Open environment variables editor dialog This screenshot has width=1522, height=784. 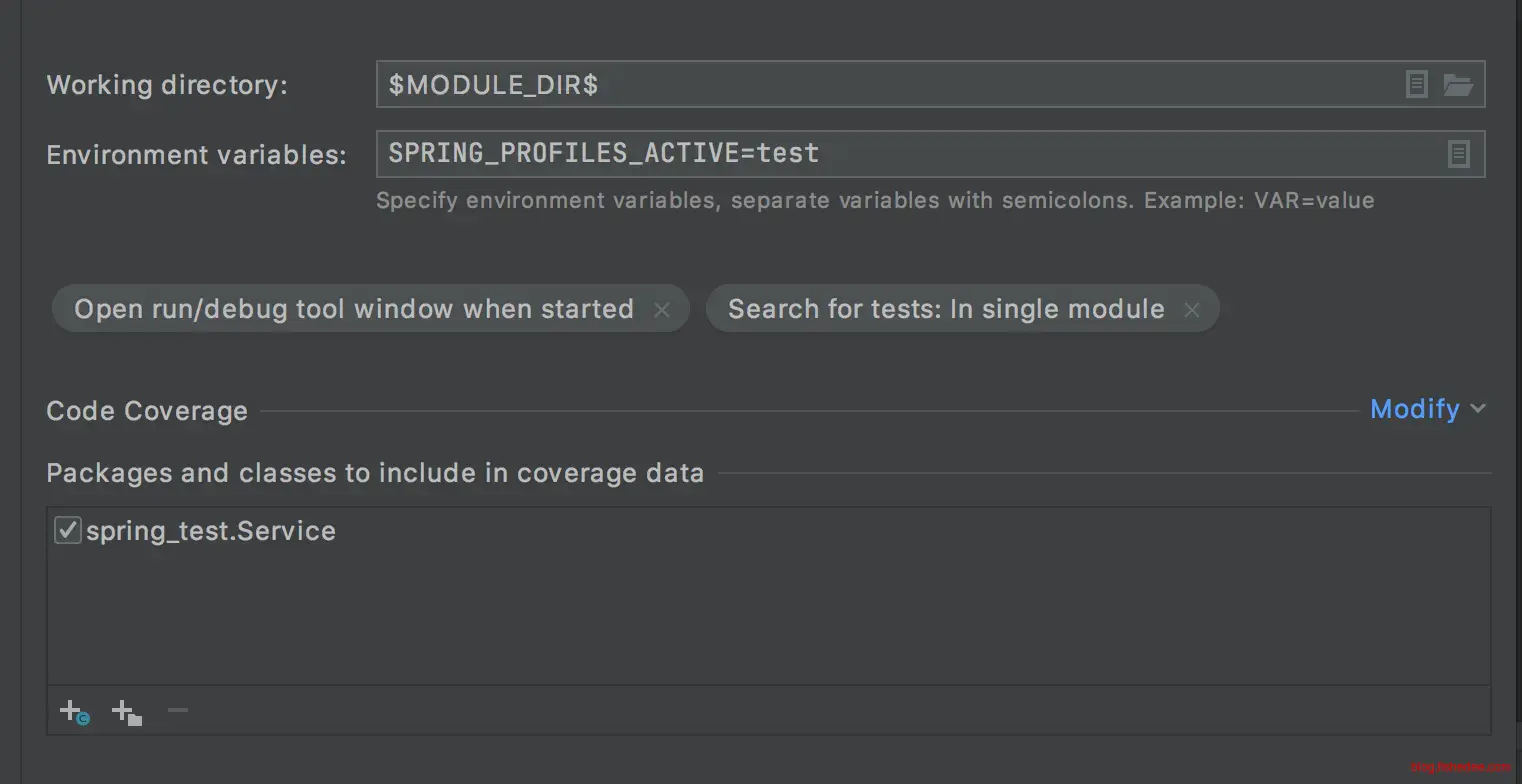1458,154
